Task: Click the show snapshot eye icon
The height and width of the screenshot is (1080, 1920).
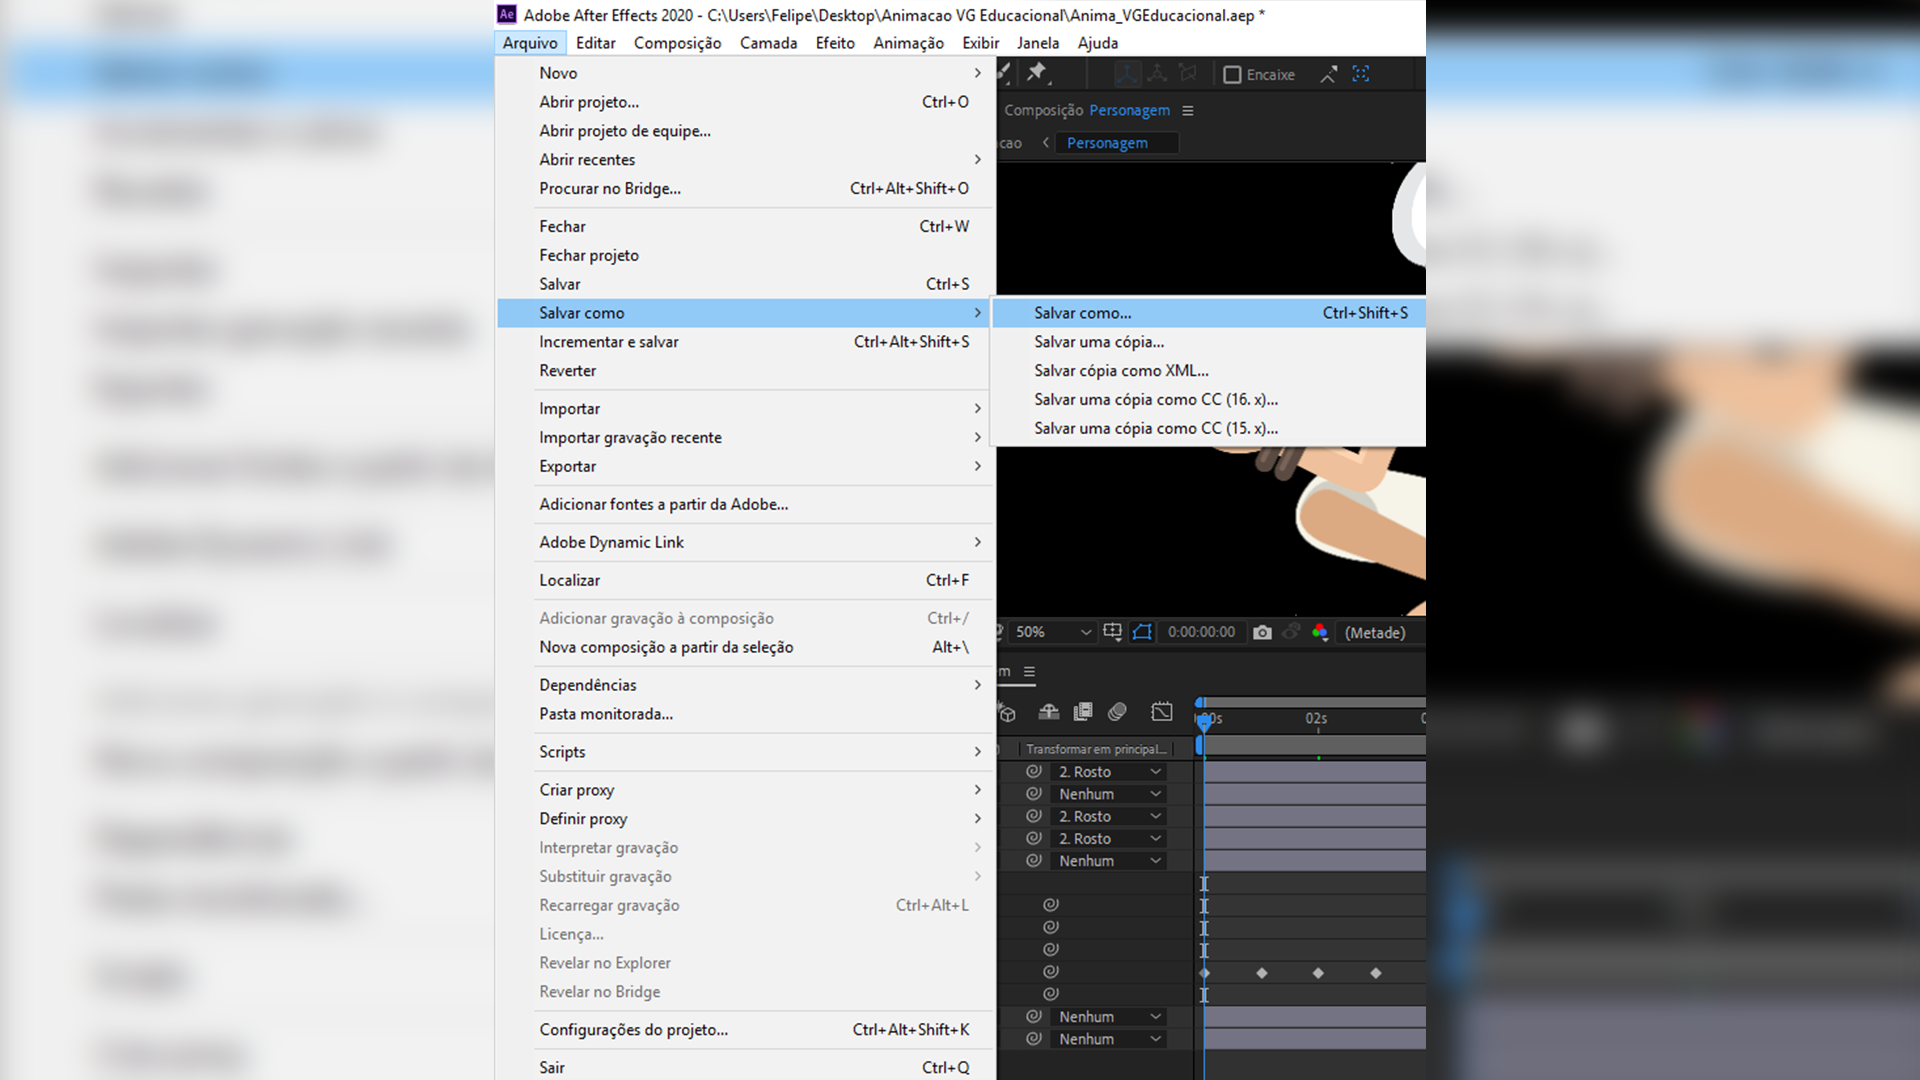Action: click(x=1291, y=632)
